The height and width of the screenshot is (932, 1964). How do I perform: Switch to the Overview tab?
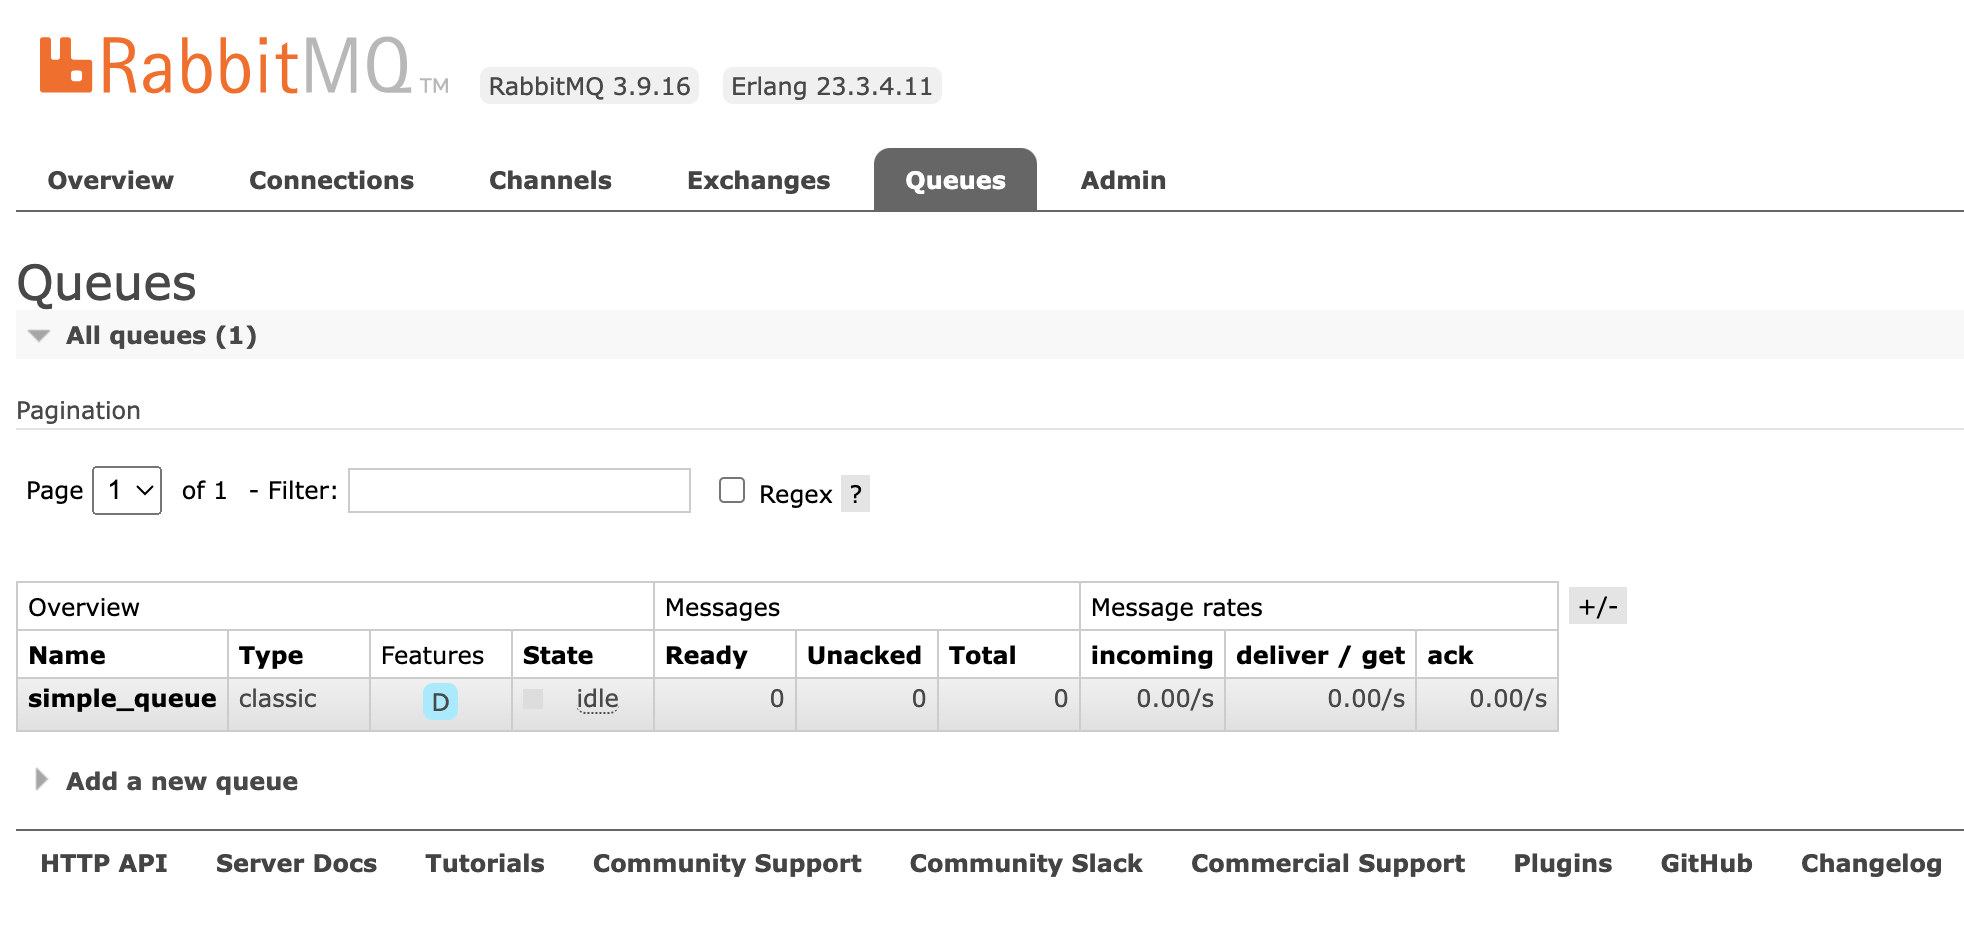click(x=110, y=180)
